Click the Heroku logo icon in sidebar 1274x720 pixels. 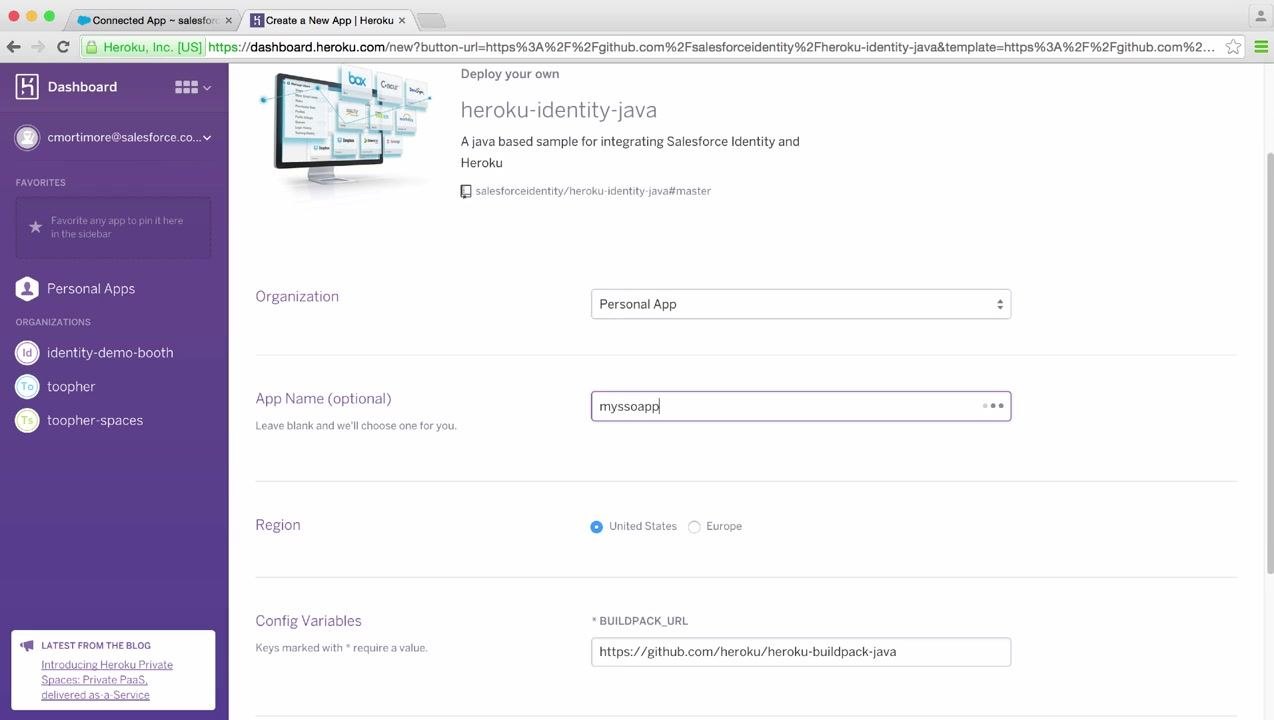click(x=27, y=87)
